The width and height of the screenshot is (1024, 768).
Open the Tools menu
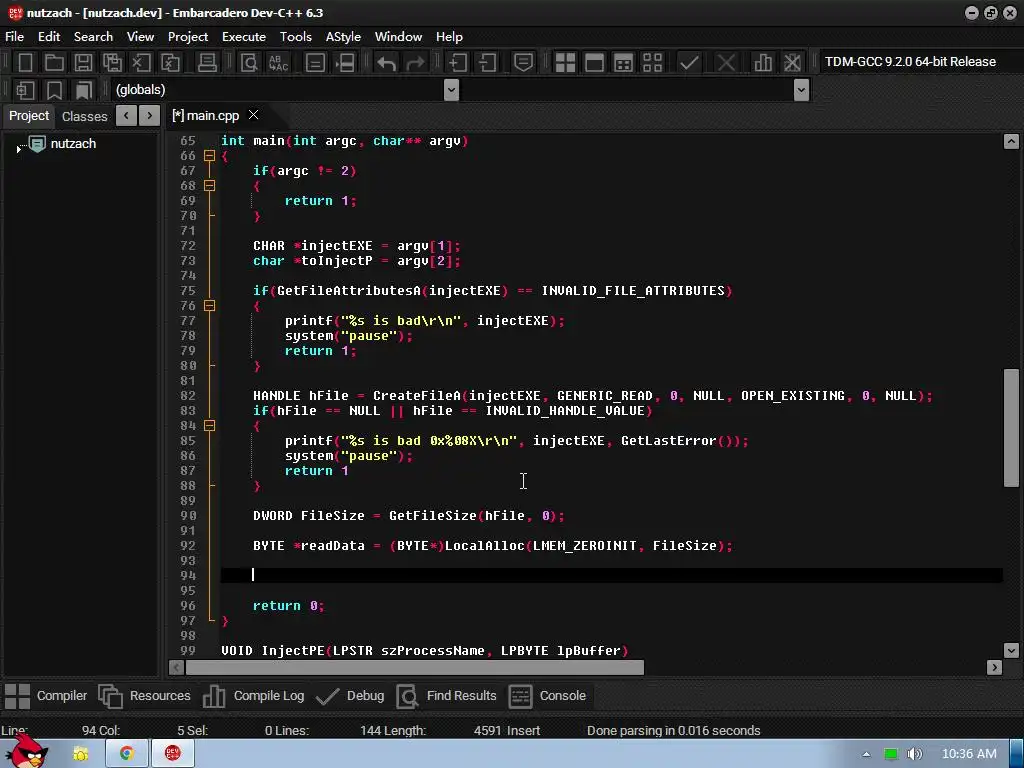(x=295, y=37)
